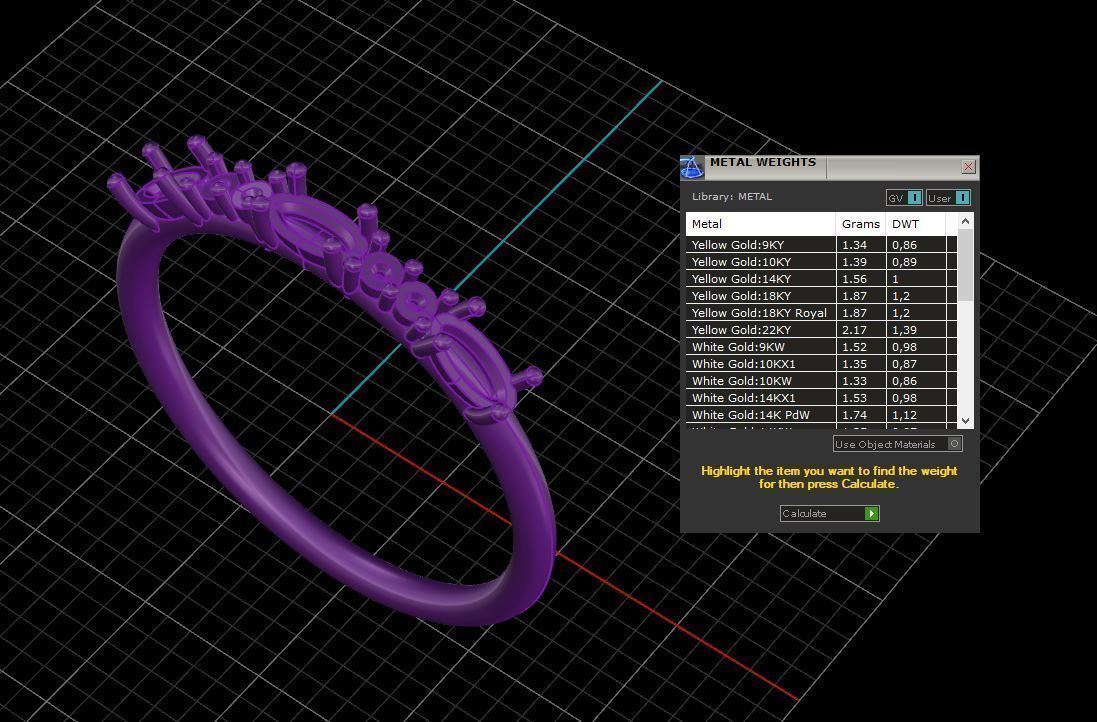Select the Yellow Gold:9KY row

(x=821, y=245)
